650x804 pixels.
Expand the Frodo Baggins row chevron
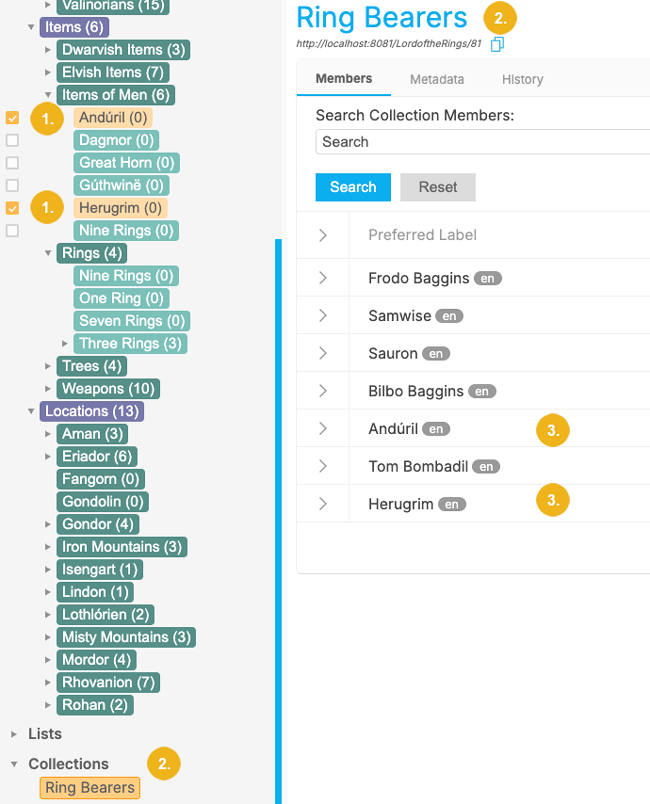point(323,278)
